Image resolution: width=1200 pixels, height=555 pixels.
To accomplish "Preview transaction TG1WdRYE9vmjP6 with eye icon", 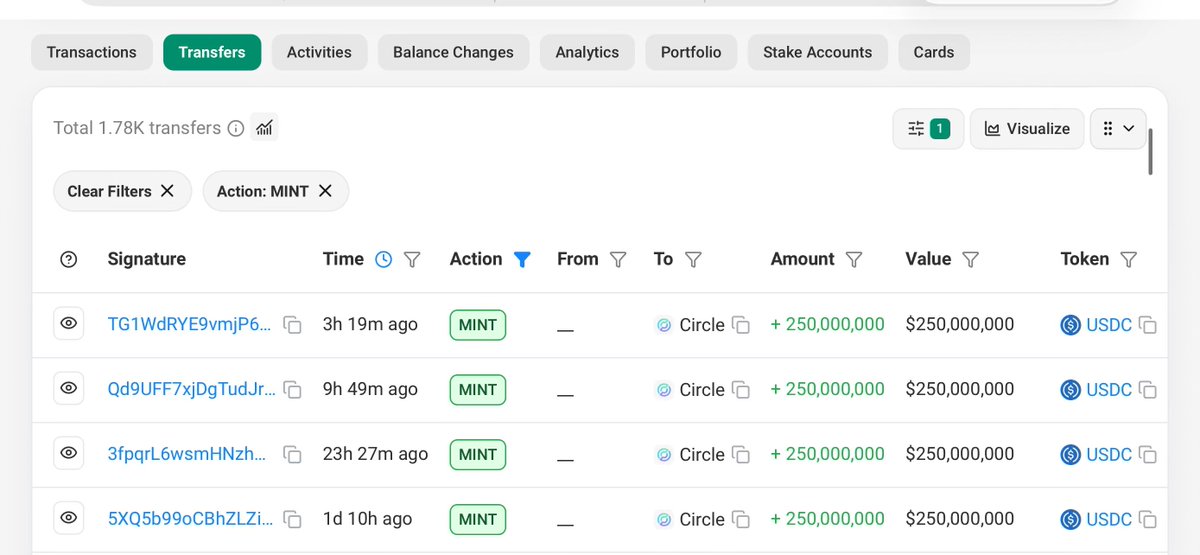I will point(69,324).
